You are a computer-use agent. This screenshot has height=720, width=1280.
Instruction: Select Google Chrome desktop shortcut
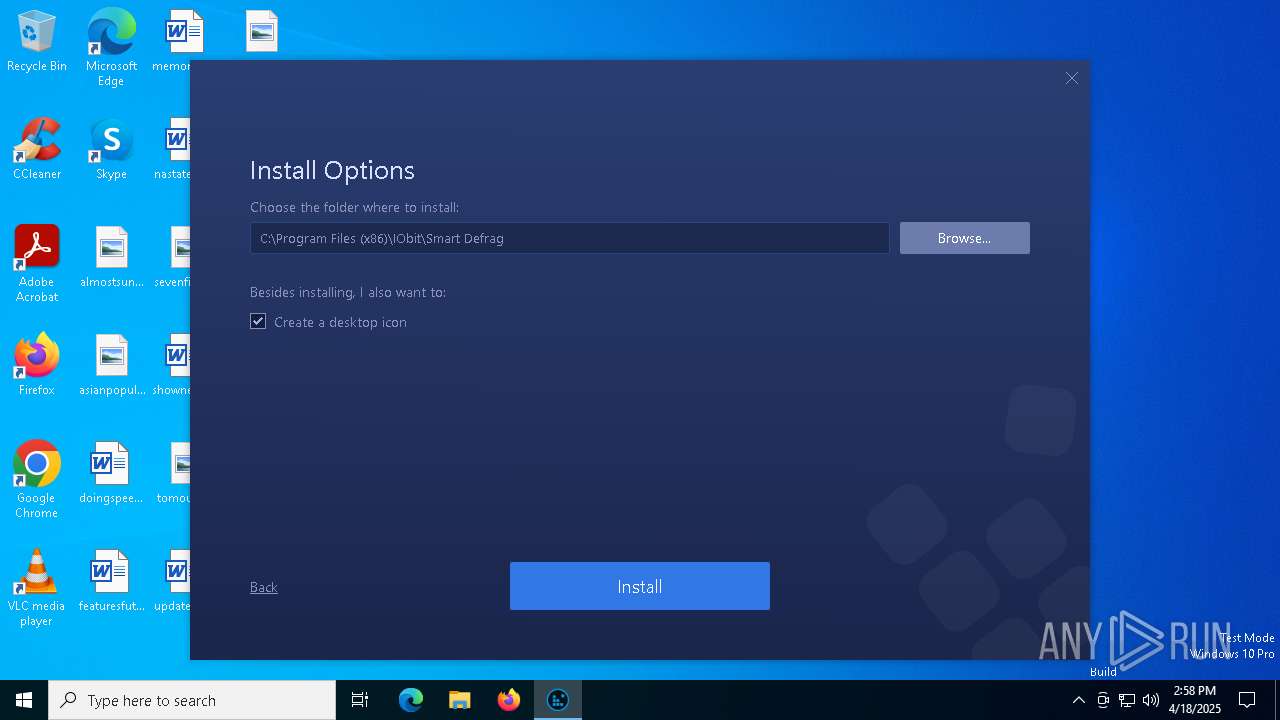pos(37,480)
